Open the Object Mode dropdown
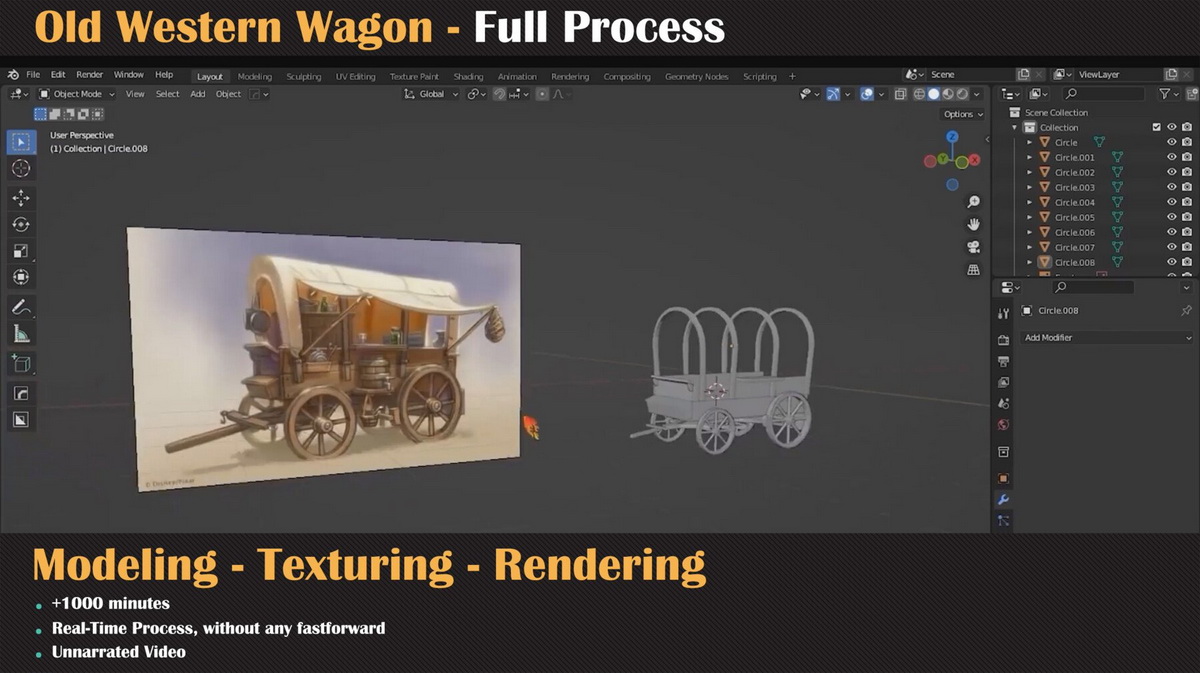The width and height of the screenshot is (1200, 673). 77,94
